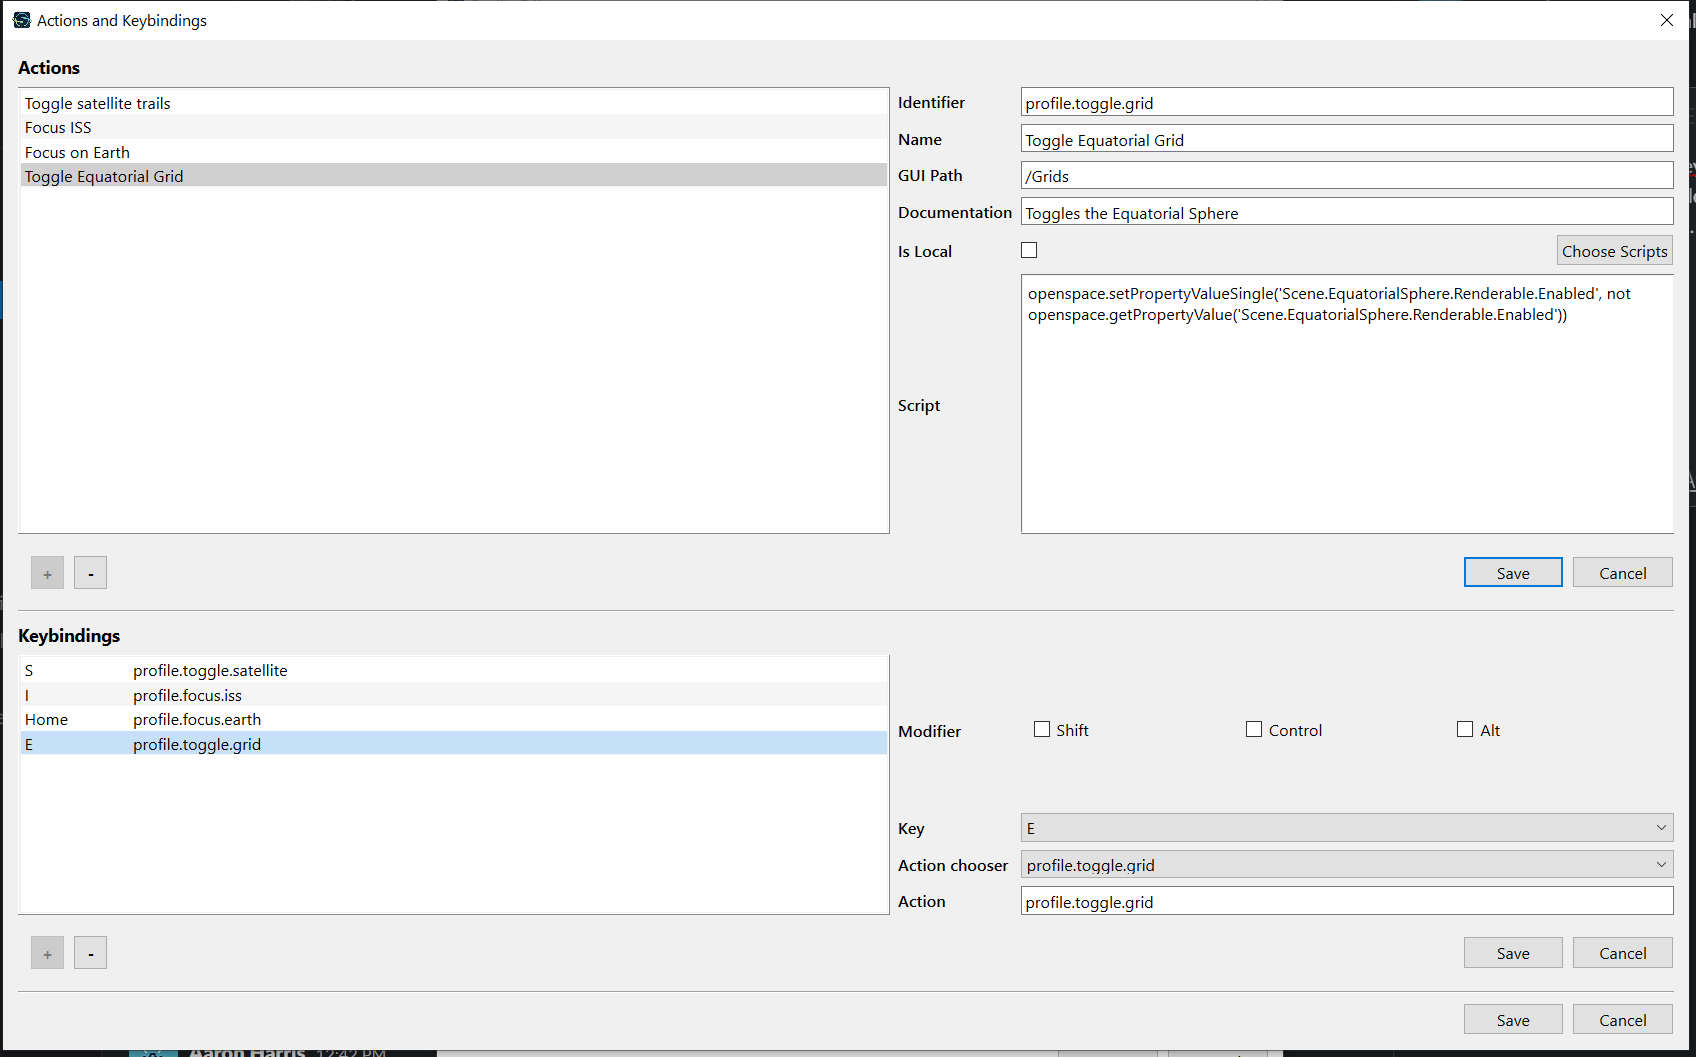Click inside the Script text area
This screenshot has width=1696, height=1057.
pyautogui.click(x=1347, y=404)
